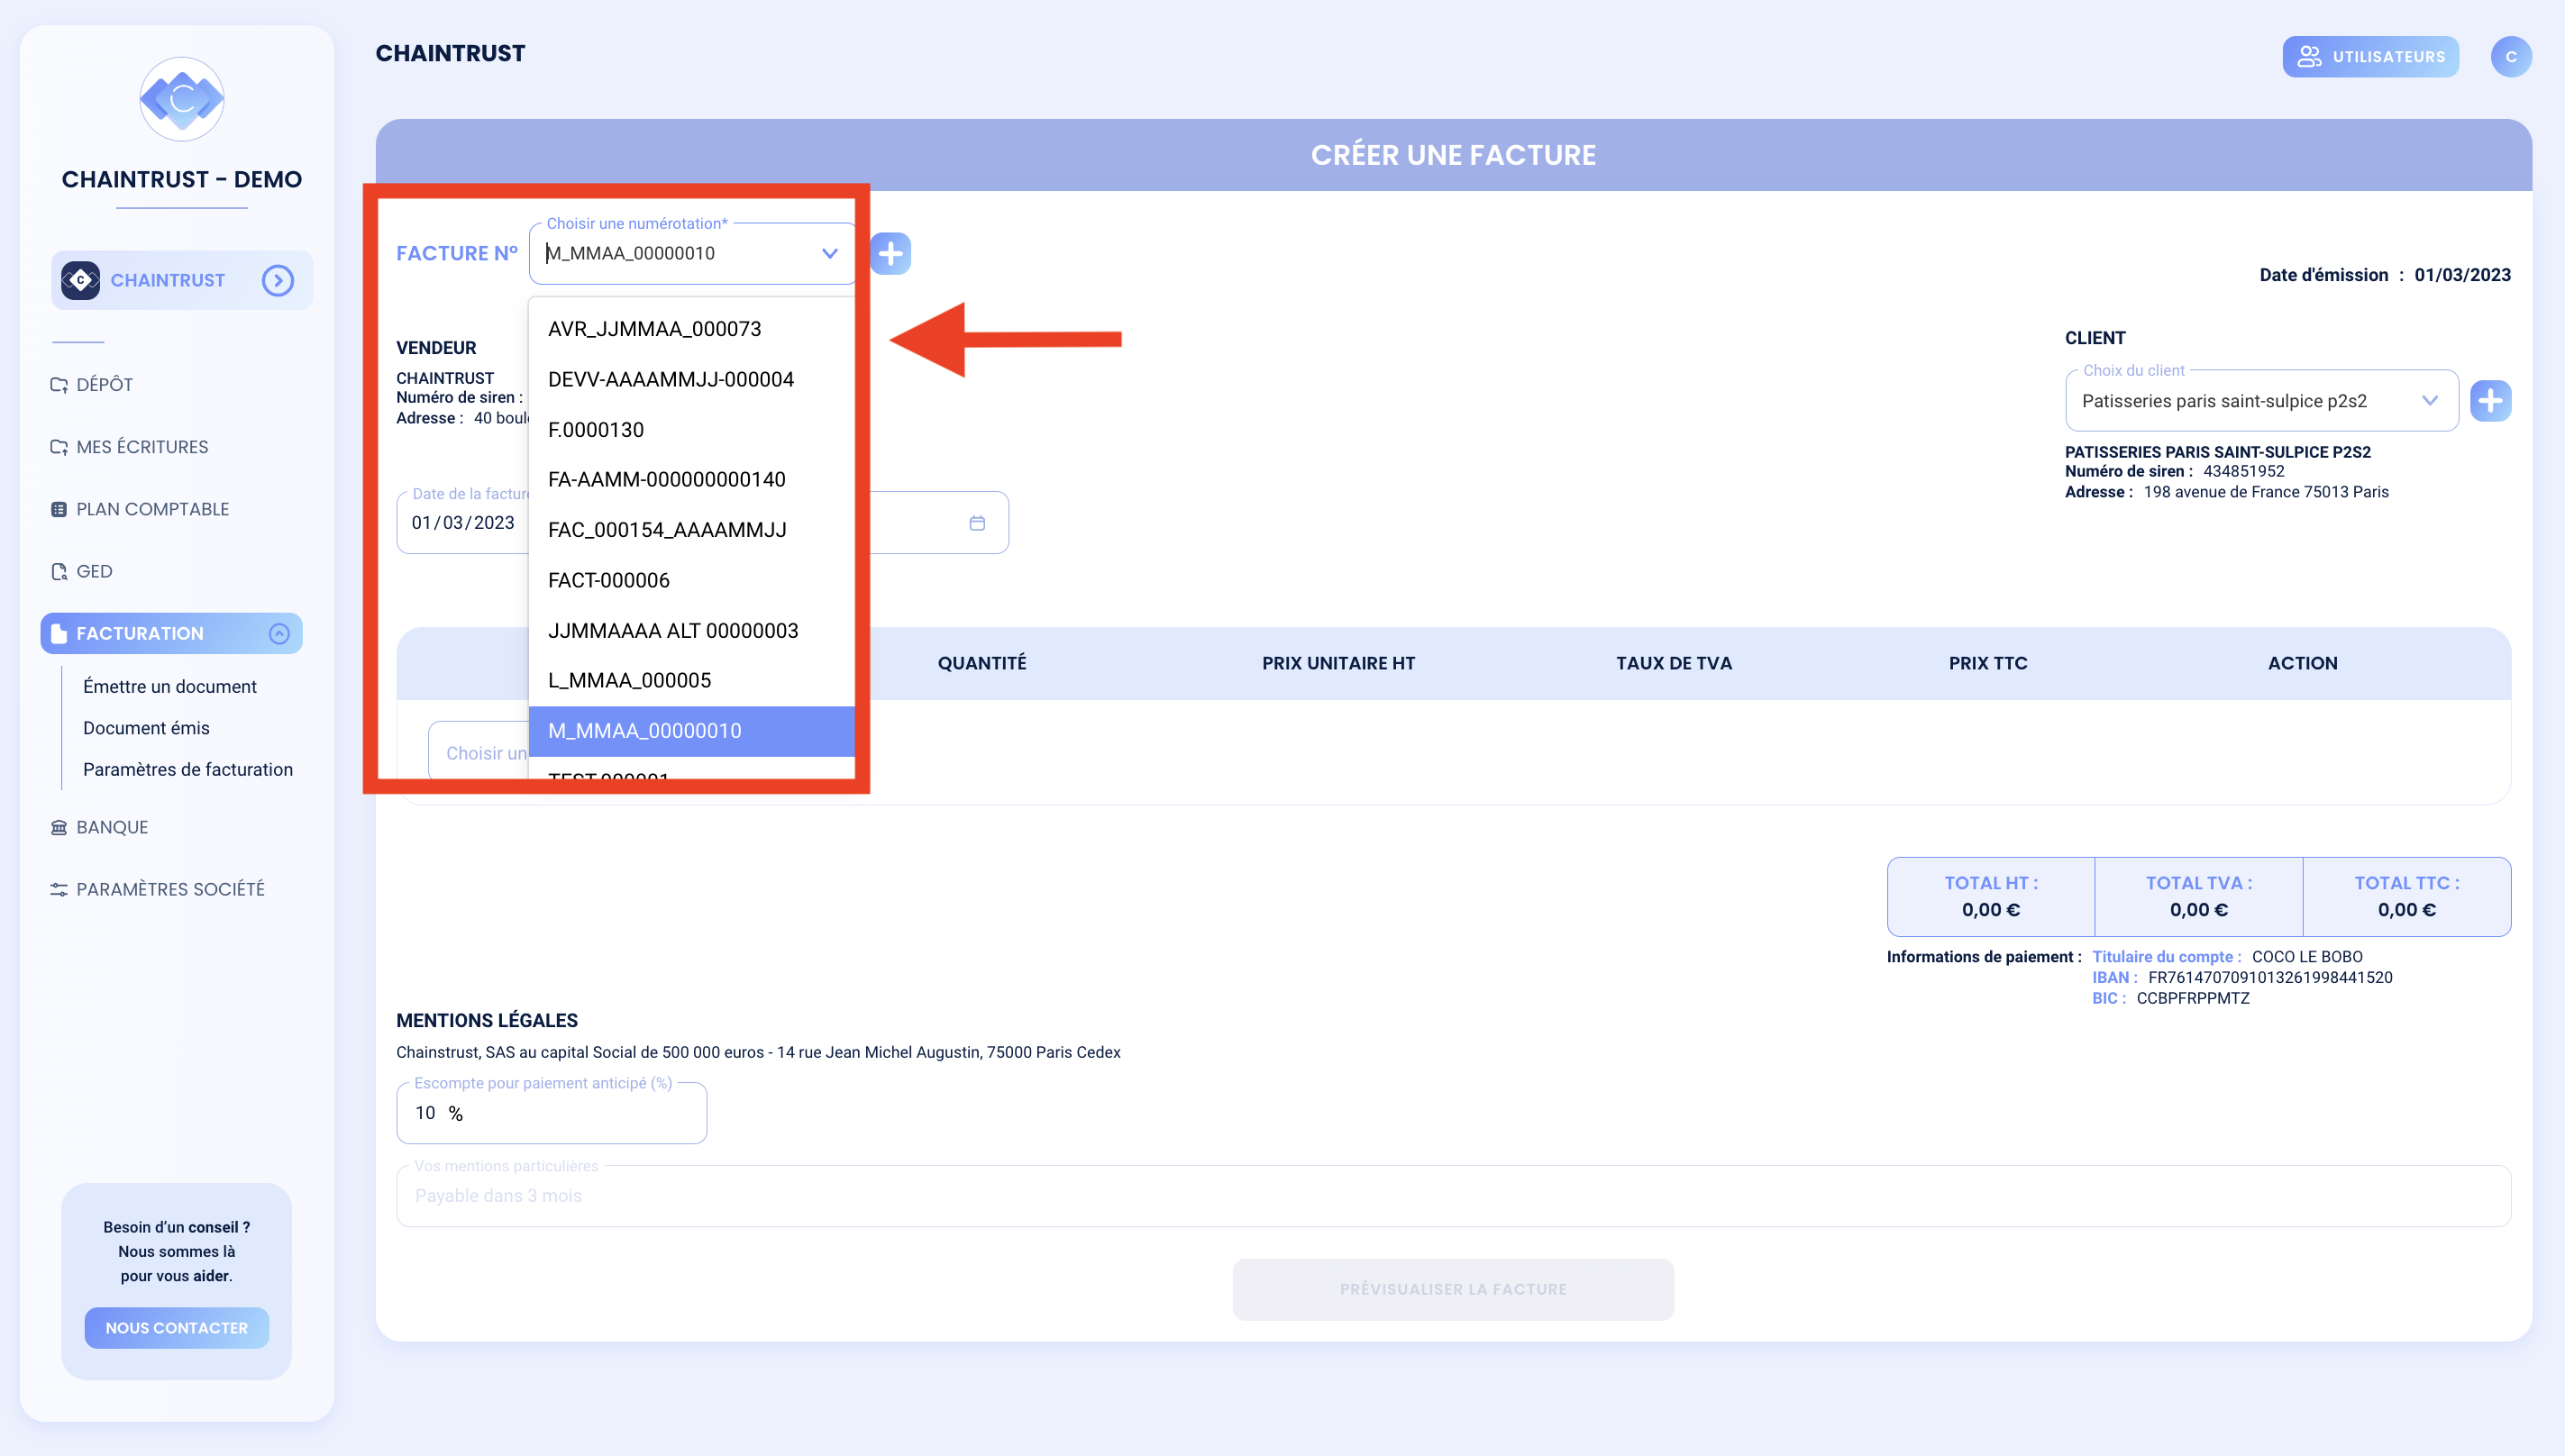
Task: Select AVR_JJMMAA_000073 numbering option
Action: point(692,329)
